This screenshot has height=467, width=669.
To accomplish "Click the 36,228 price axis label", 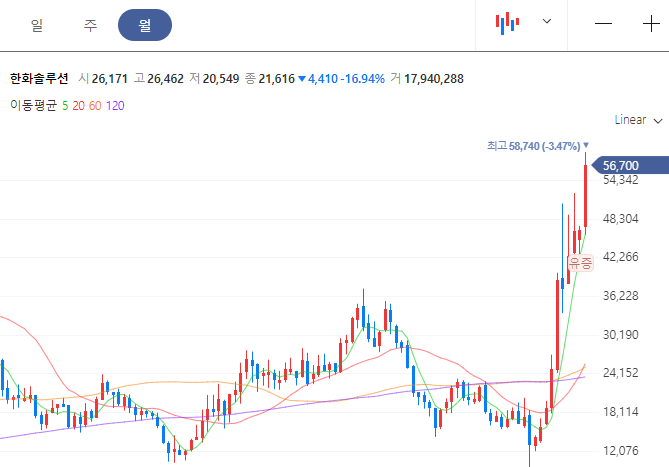I will [620, 296].
